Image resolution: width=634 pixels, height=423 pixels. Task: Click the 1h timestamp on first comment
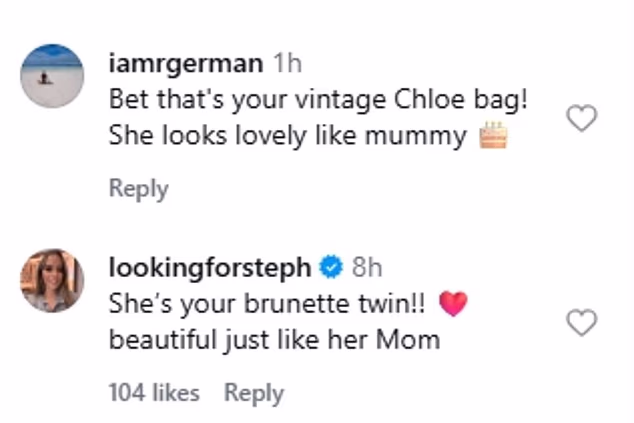coord(287,63)
